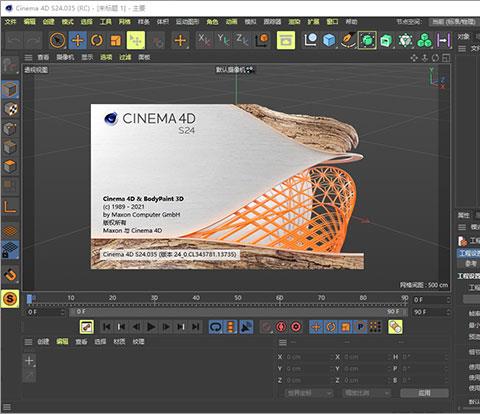Open the 帮助 (Help) menu

[x=351, y=22]
